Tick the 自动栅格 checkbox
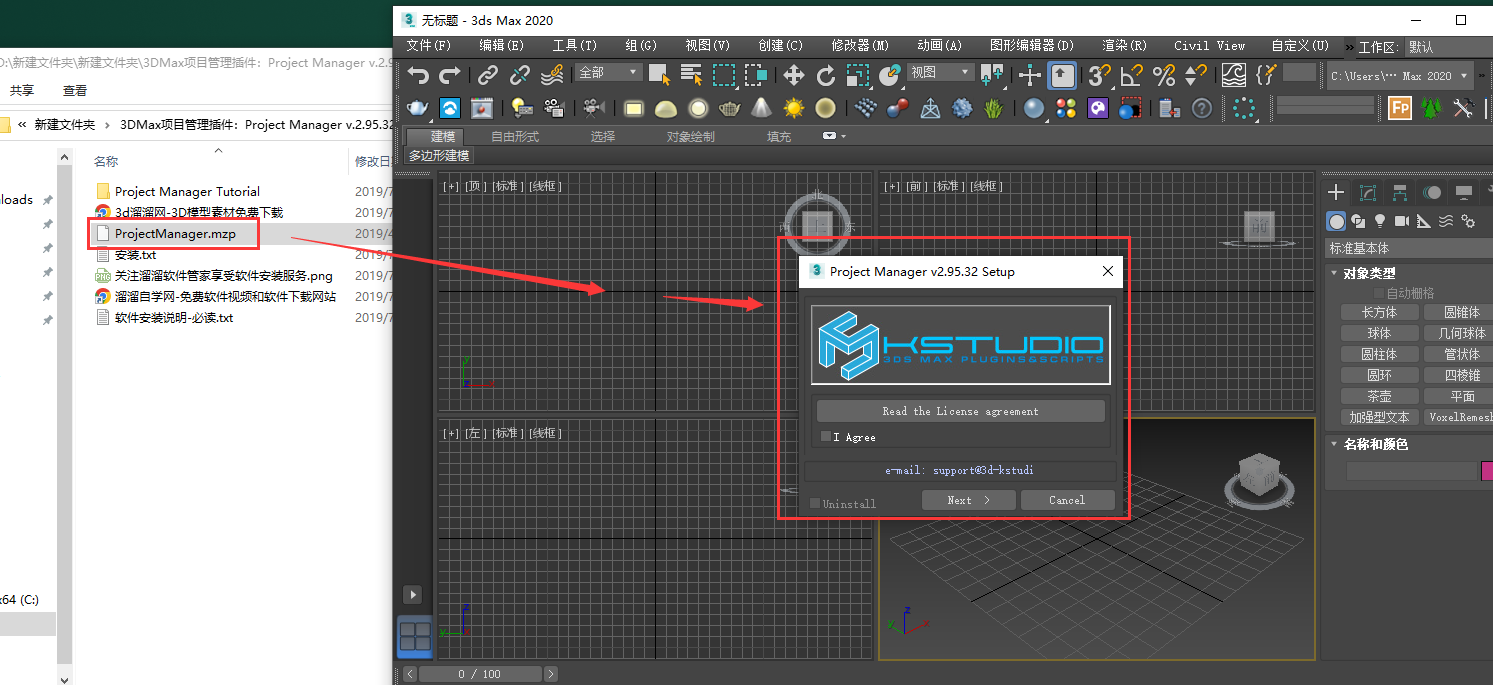Image resolution: width=1493 pixels, height=685 pixels. [1380, 293]
